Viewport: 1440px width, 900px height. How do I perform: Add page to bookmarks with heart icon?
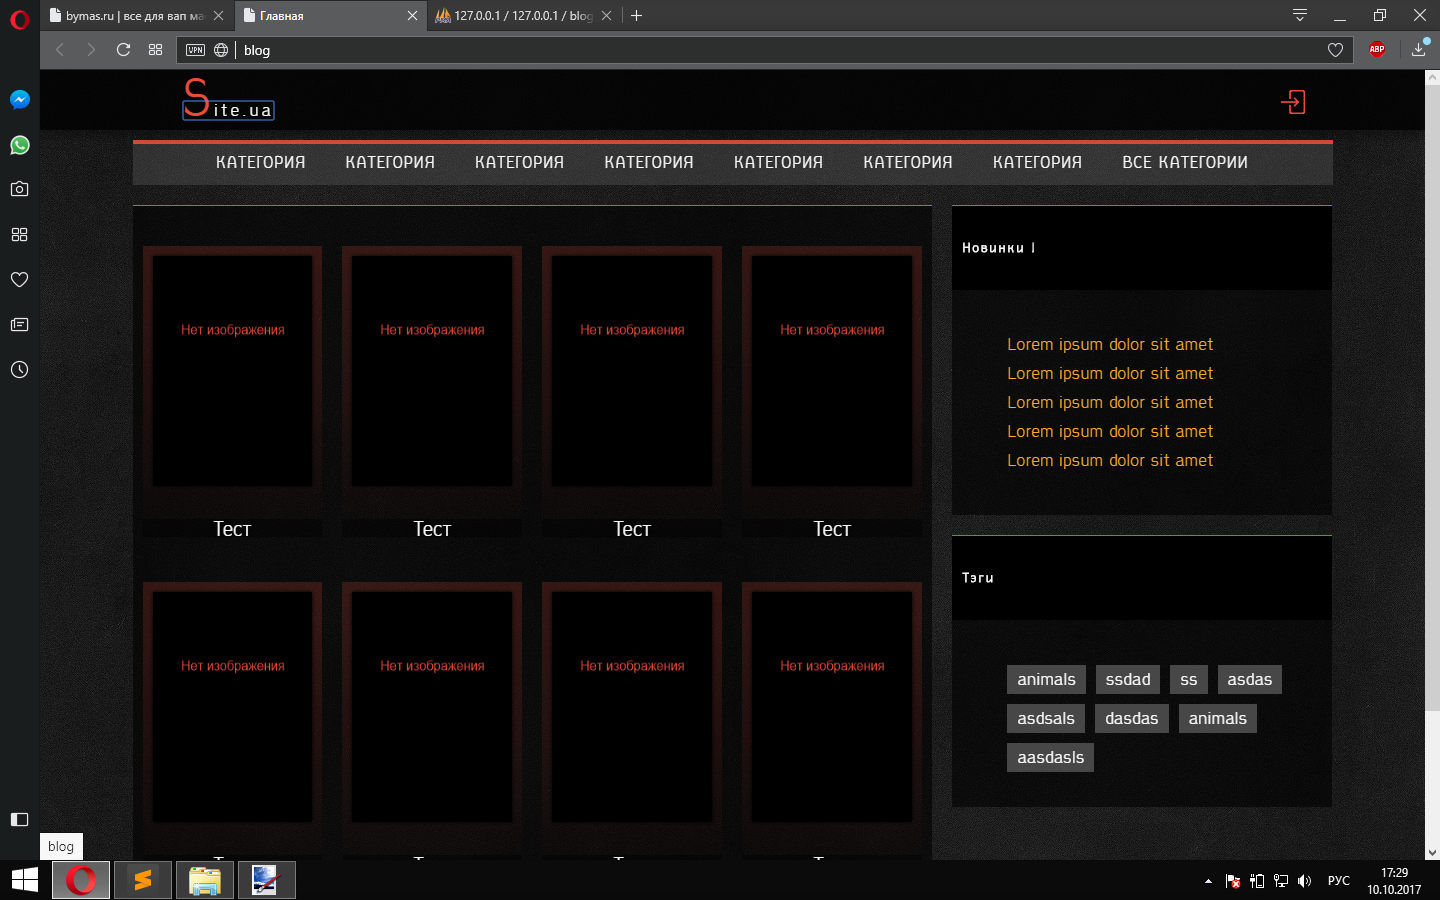point(1335,50)
